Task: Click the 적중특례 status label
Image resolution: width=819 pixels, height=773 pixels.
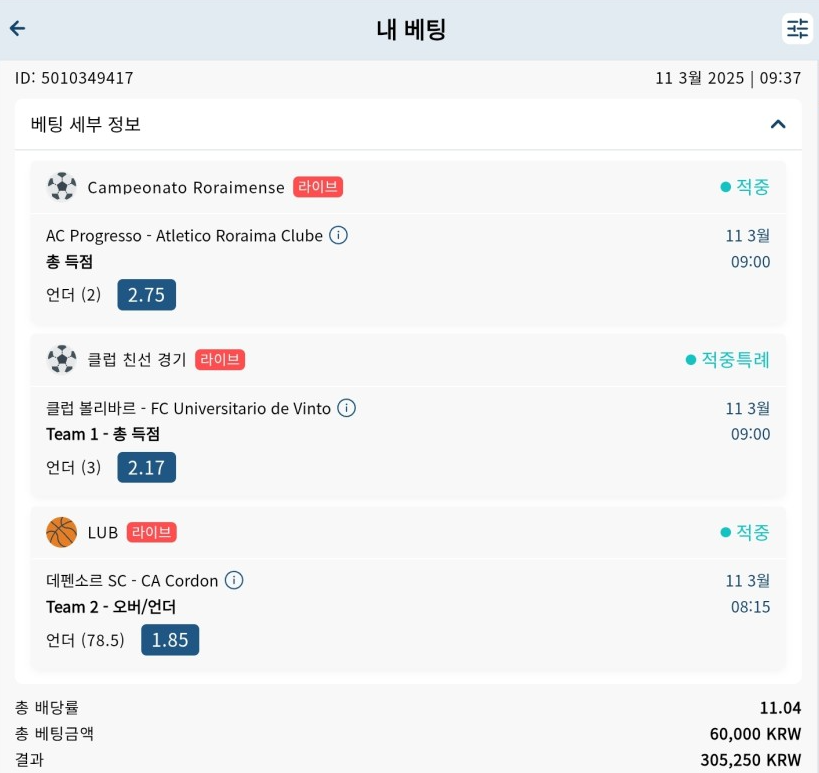Action: pyautogui.click(x=735, y=360)
